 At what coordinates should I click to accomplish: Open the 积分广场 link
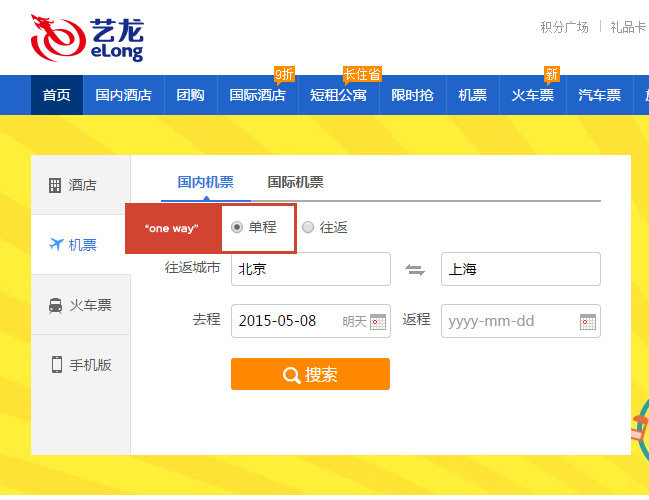pos(565,27)
